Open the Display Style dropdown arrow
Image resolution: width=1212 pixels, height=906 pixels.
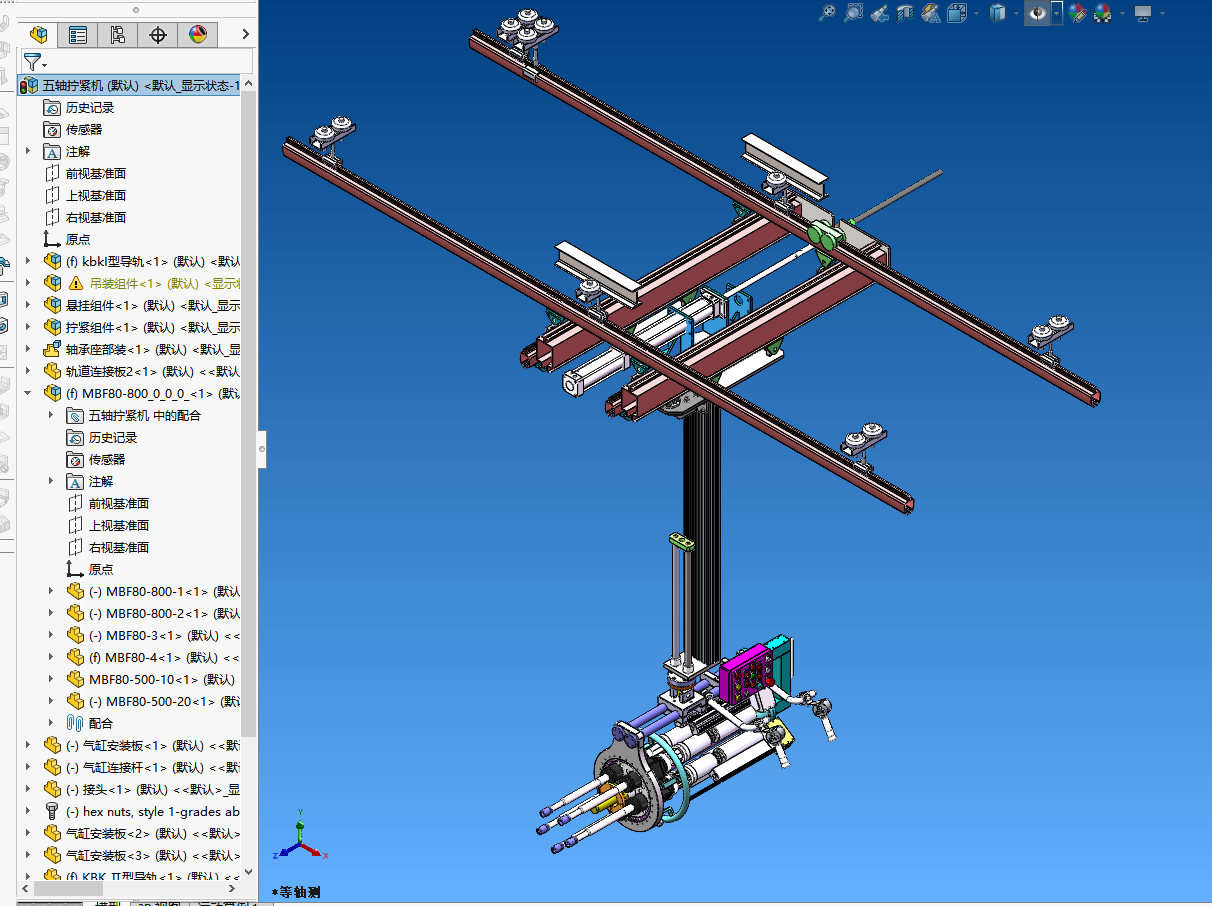(1016, 13)
